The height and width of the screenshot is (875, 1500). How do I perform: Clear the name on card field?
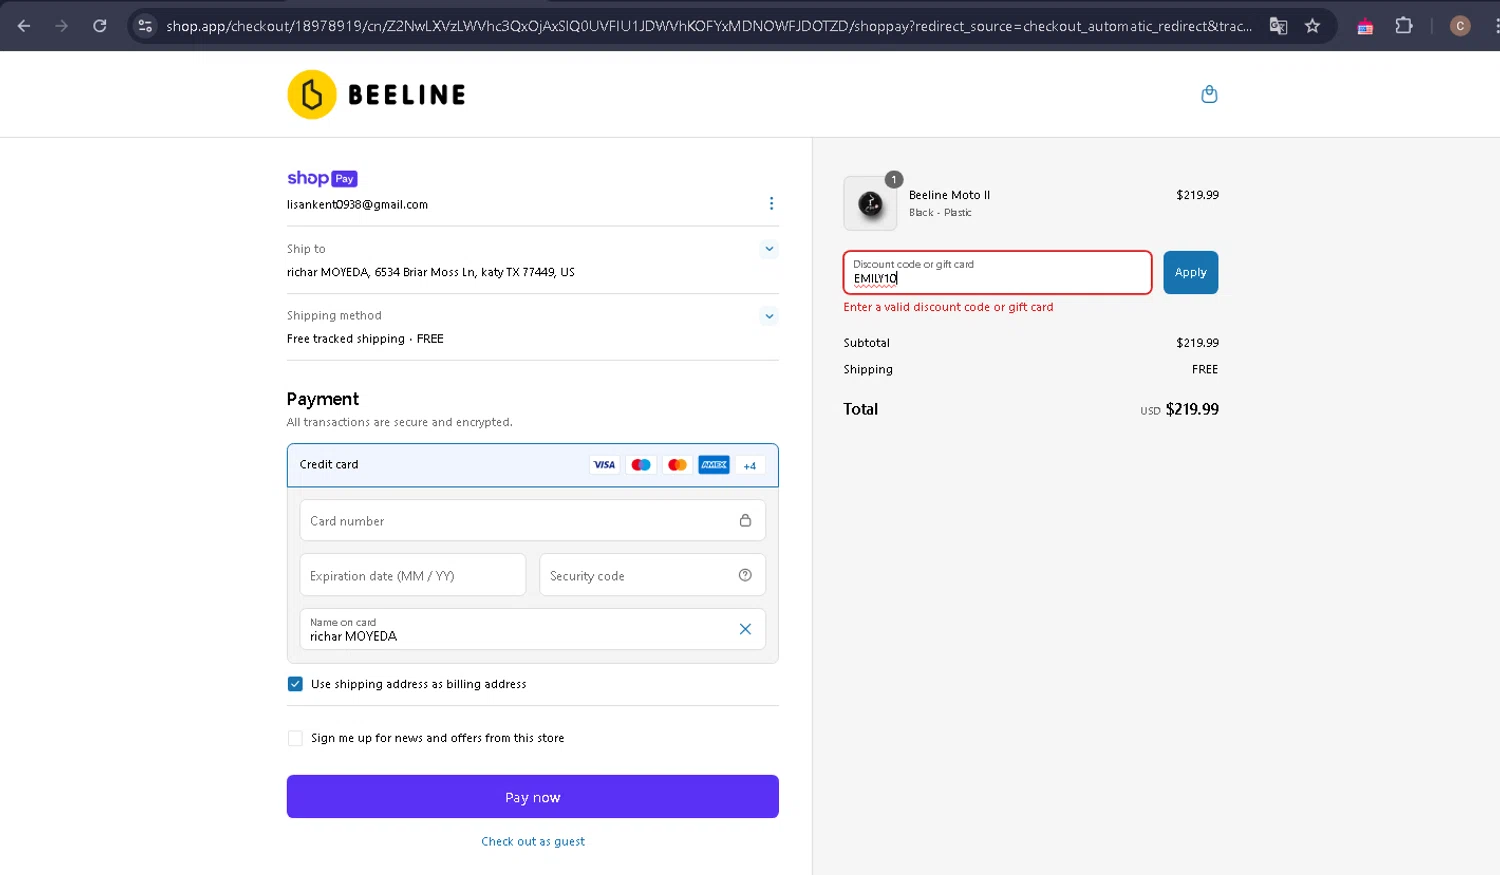tap(745, 629)
